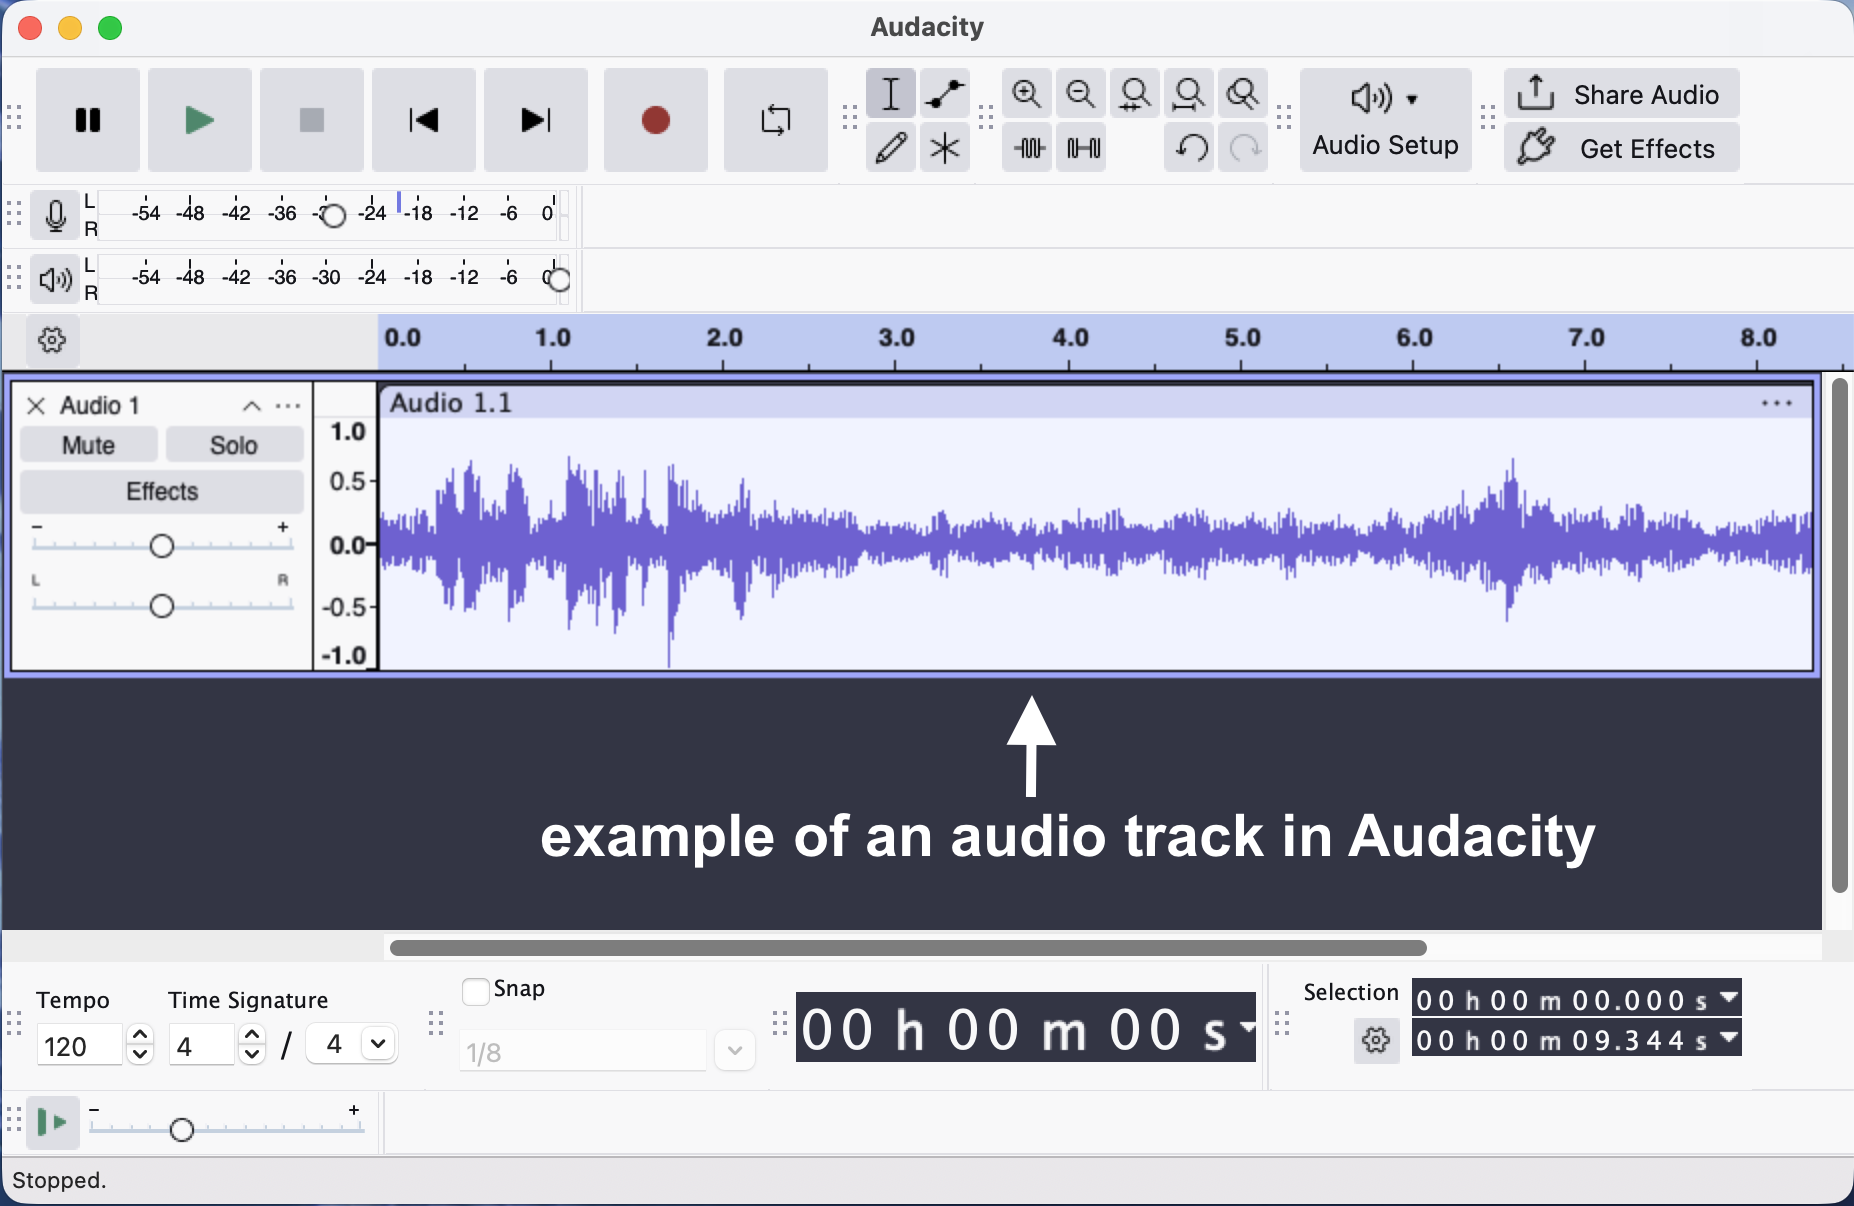1854x1206 pixels.
Task: Pause playback with the Pause button
Action: (88, 120)
